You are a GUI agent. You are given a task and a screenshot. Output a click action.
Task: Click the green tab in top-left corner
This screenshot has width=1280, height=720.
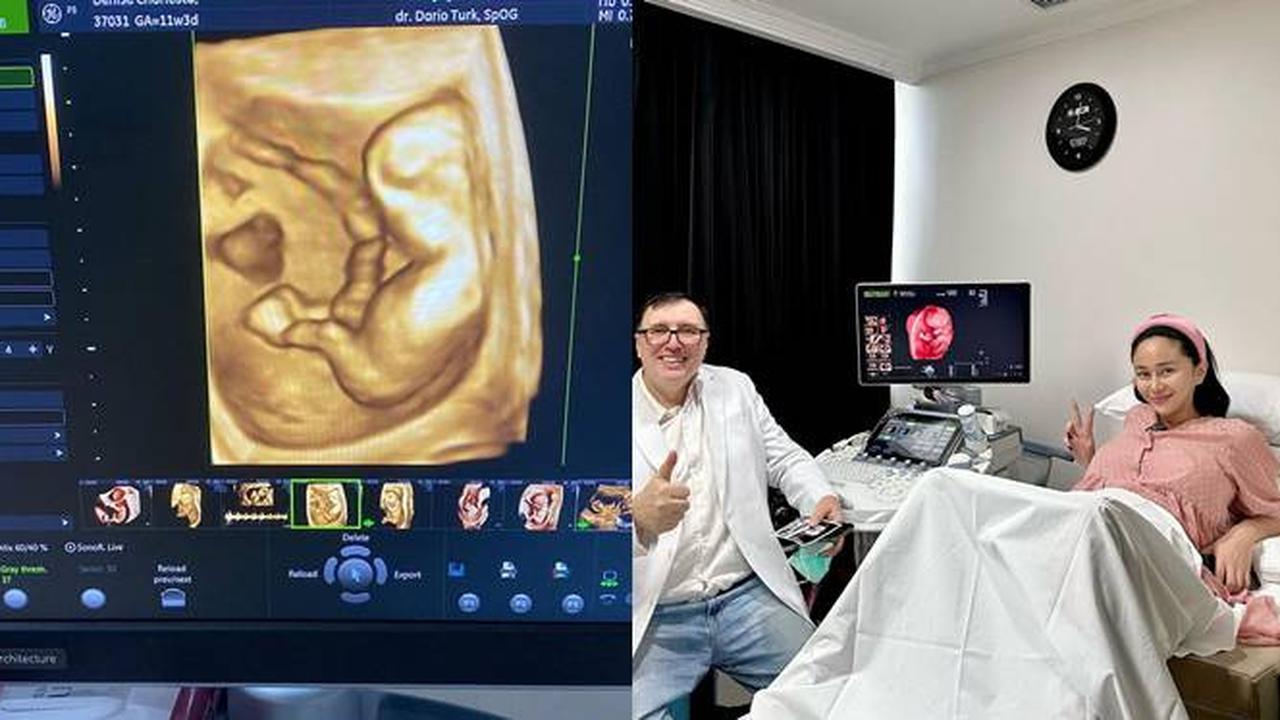tap(14, 16)
